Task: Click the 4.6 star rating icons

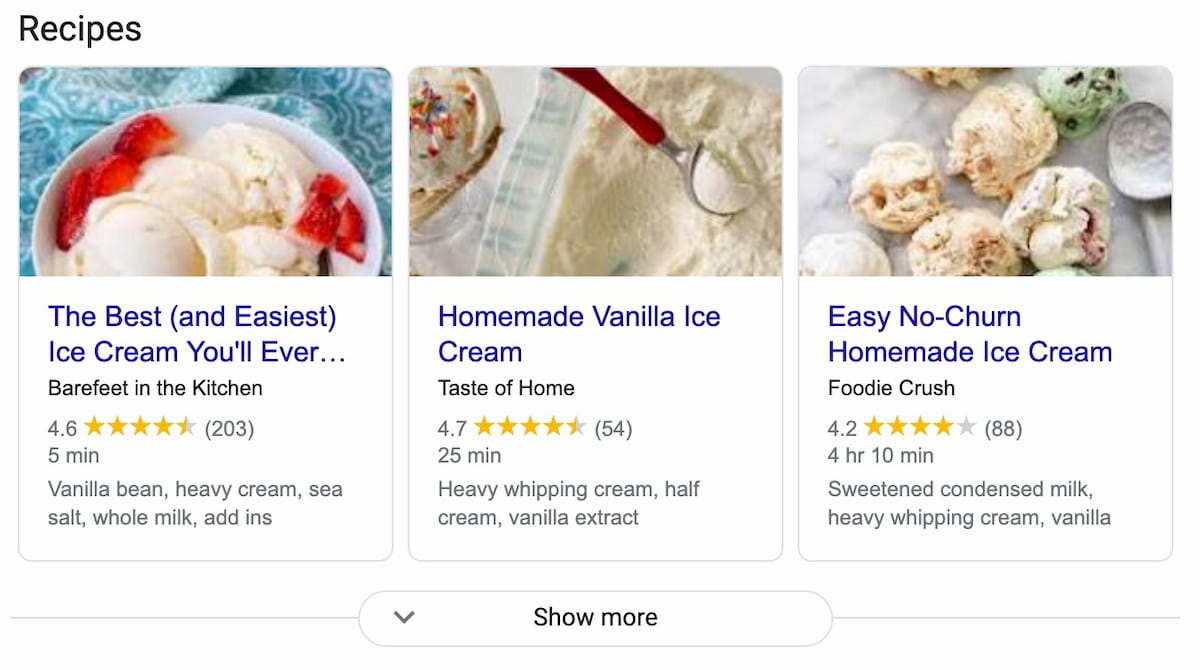Action: 140,428
